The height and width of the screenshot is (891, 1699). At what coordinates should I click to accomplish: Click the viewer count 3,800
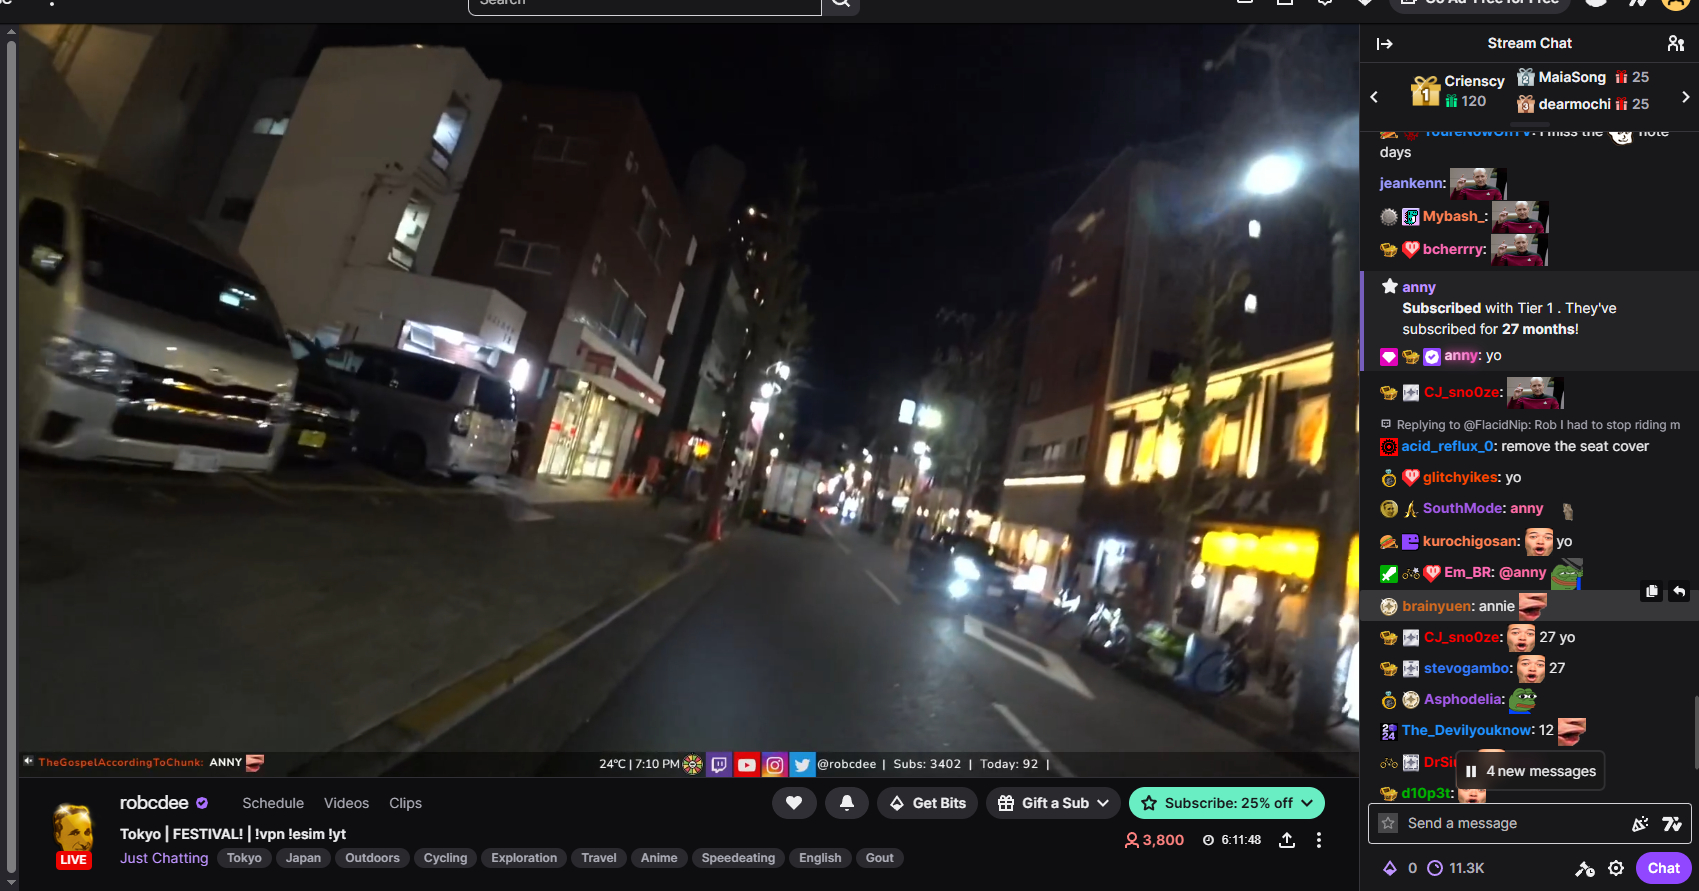coord(1154,840)
